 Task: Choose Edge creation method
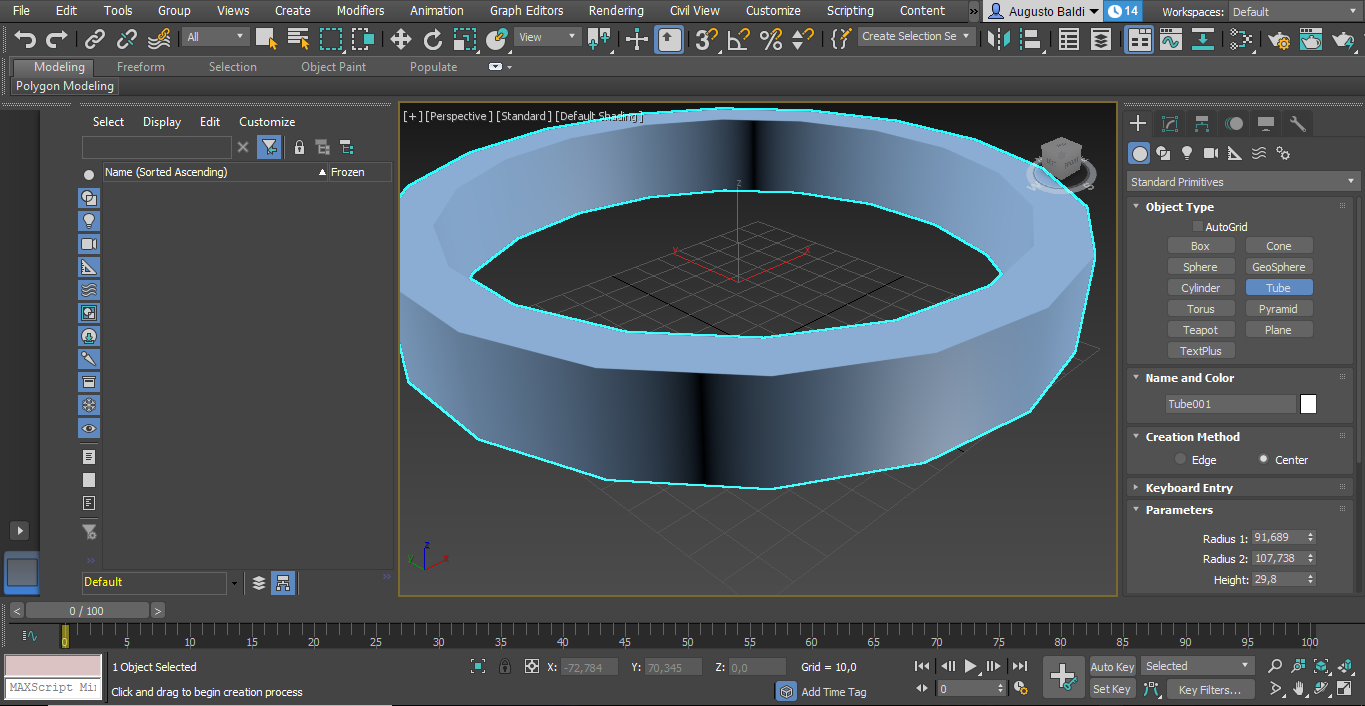tap(1180, 460)
